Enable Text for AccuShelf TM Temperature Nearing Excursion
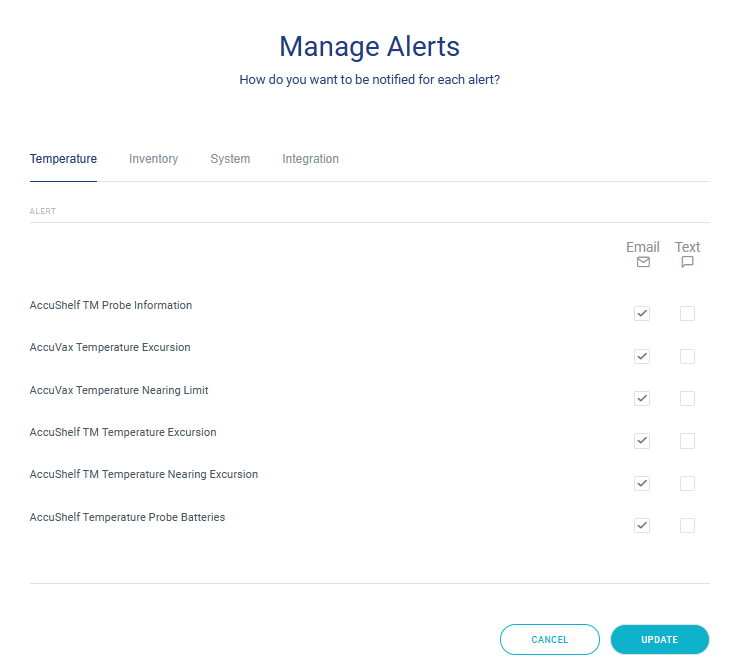 [687, 483]
